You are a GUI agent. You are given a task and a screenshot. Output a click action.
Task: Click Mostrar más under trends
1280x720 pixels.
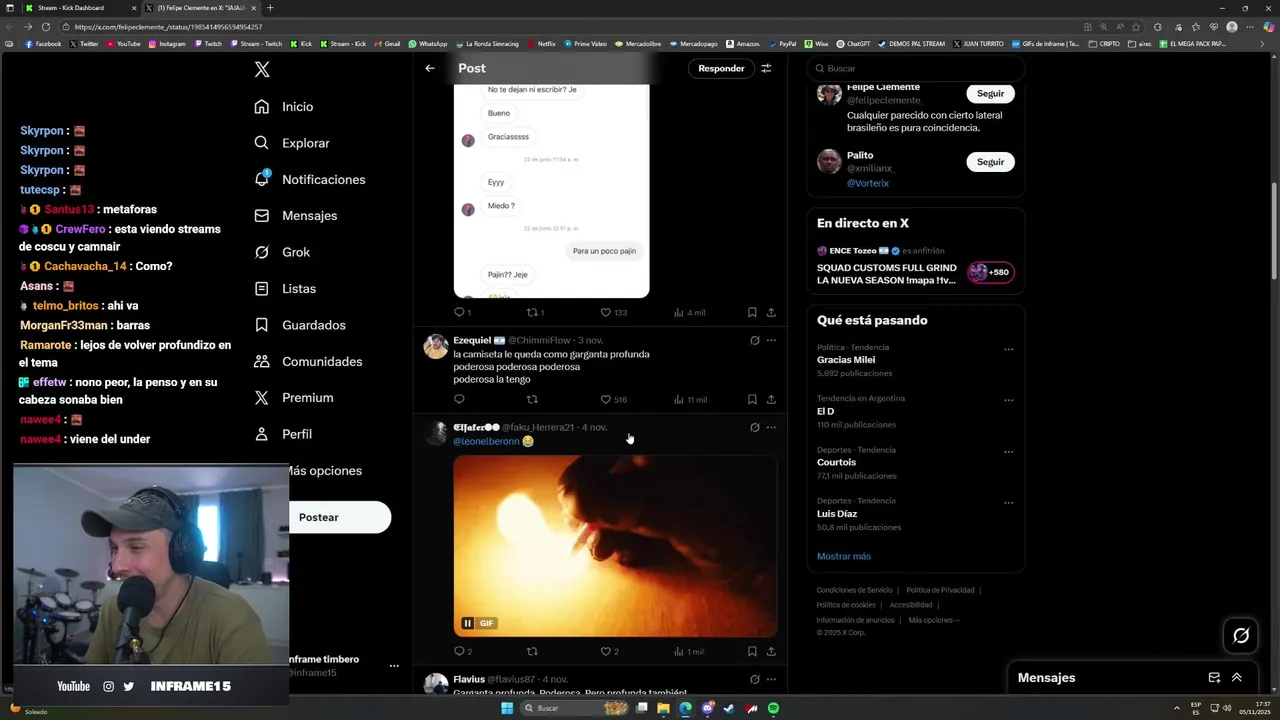844,556
